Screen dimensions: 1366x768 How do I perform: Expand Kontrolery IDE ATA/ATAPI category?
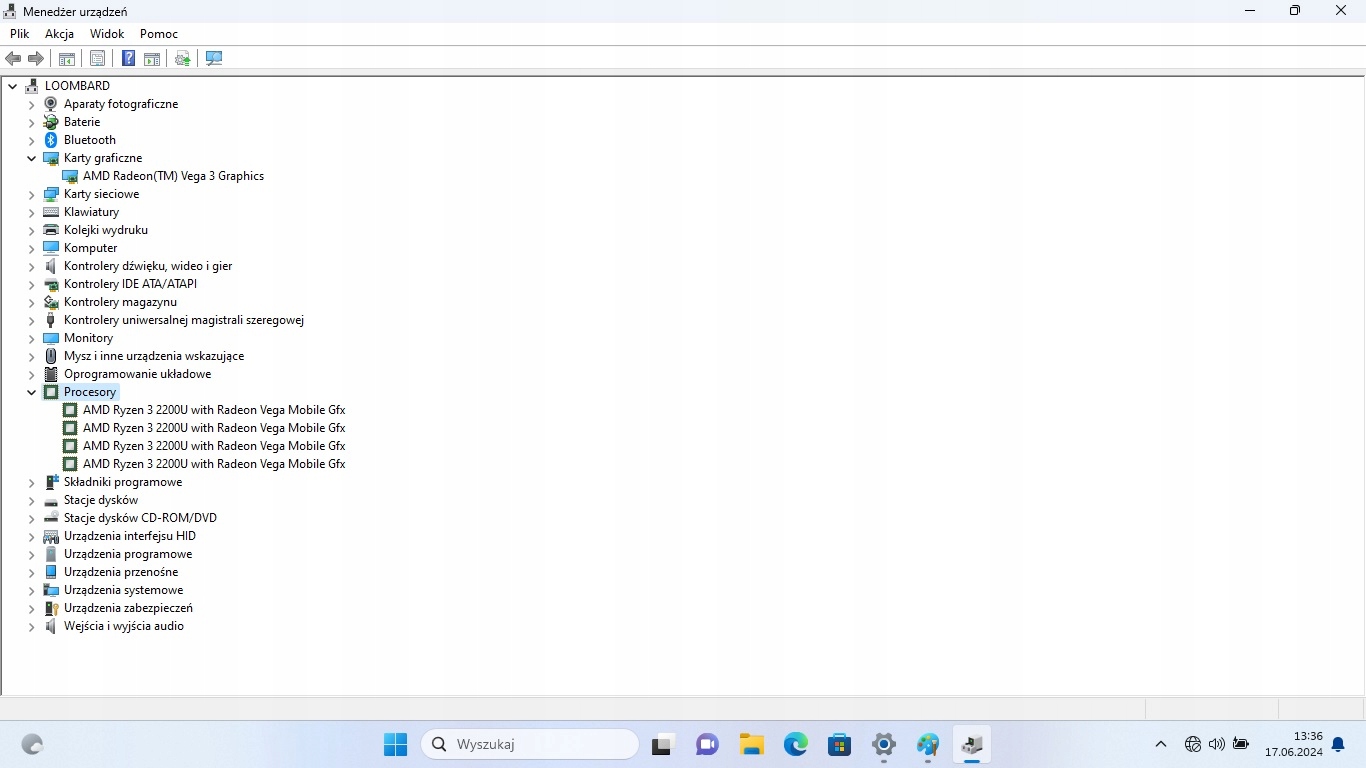point(32,284)
